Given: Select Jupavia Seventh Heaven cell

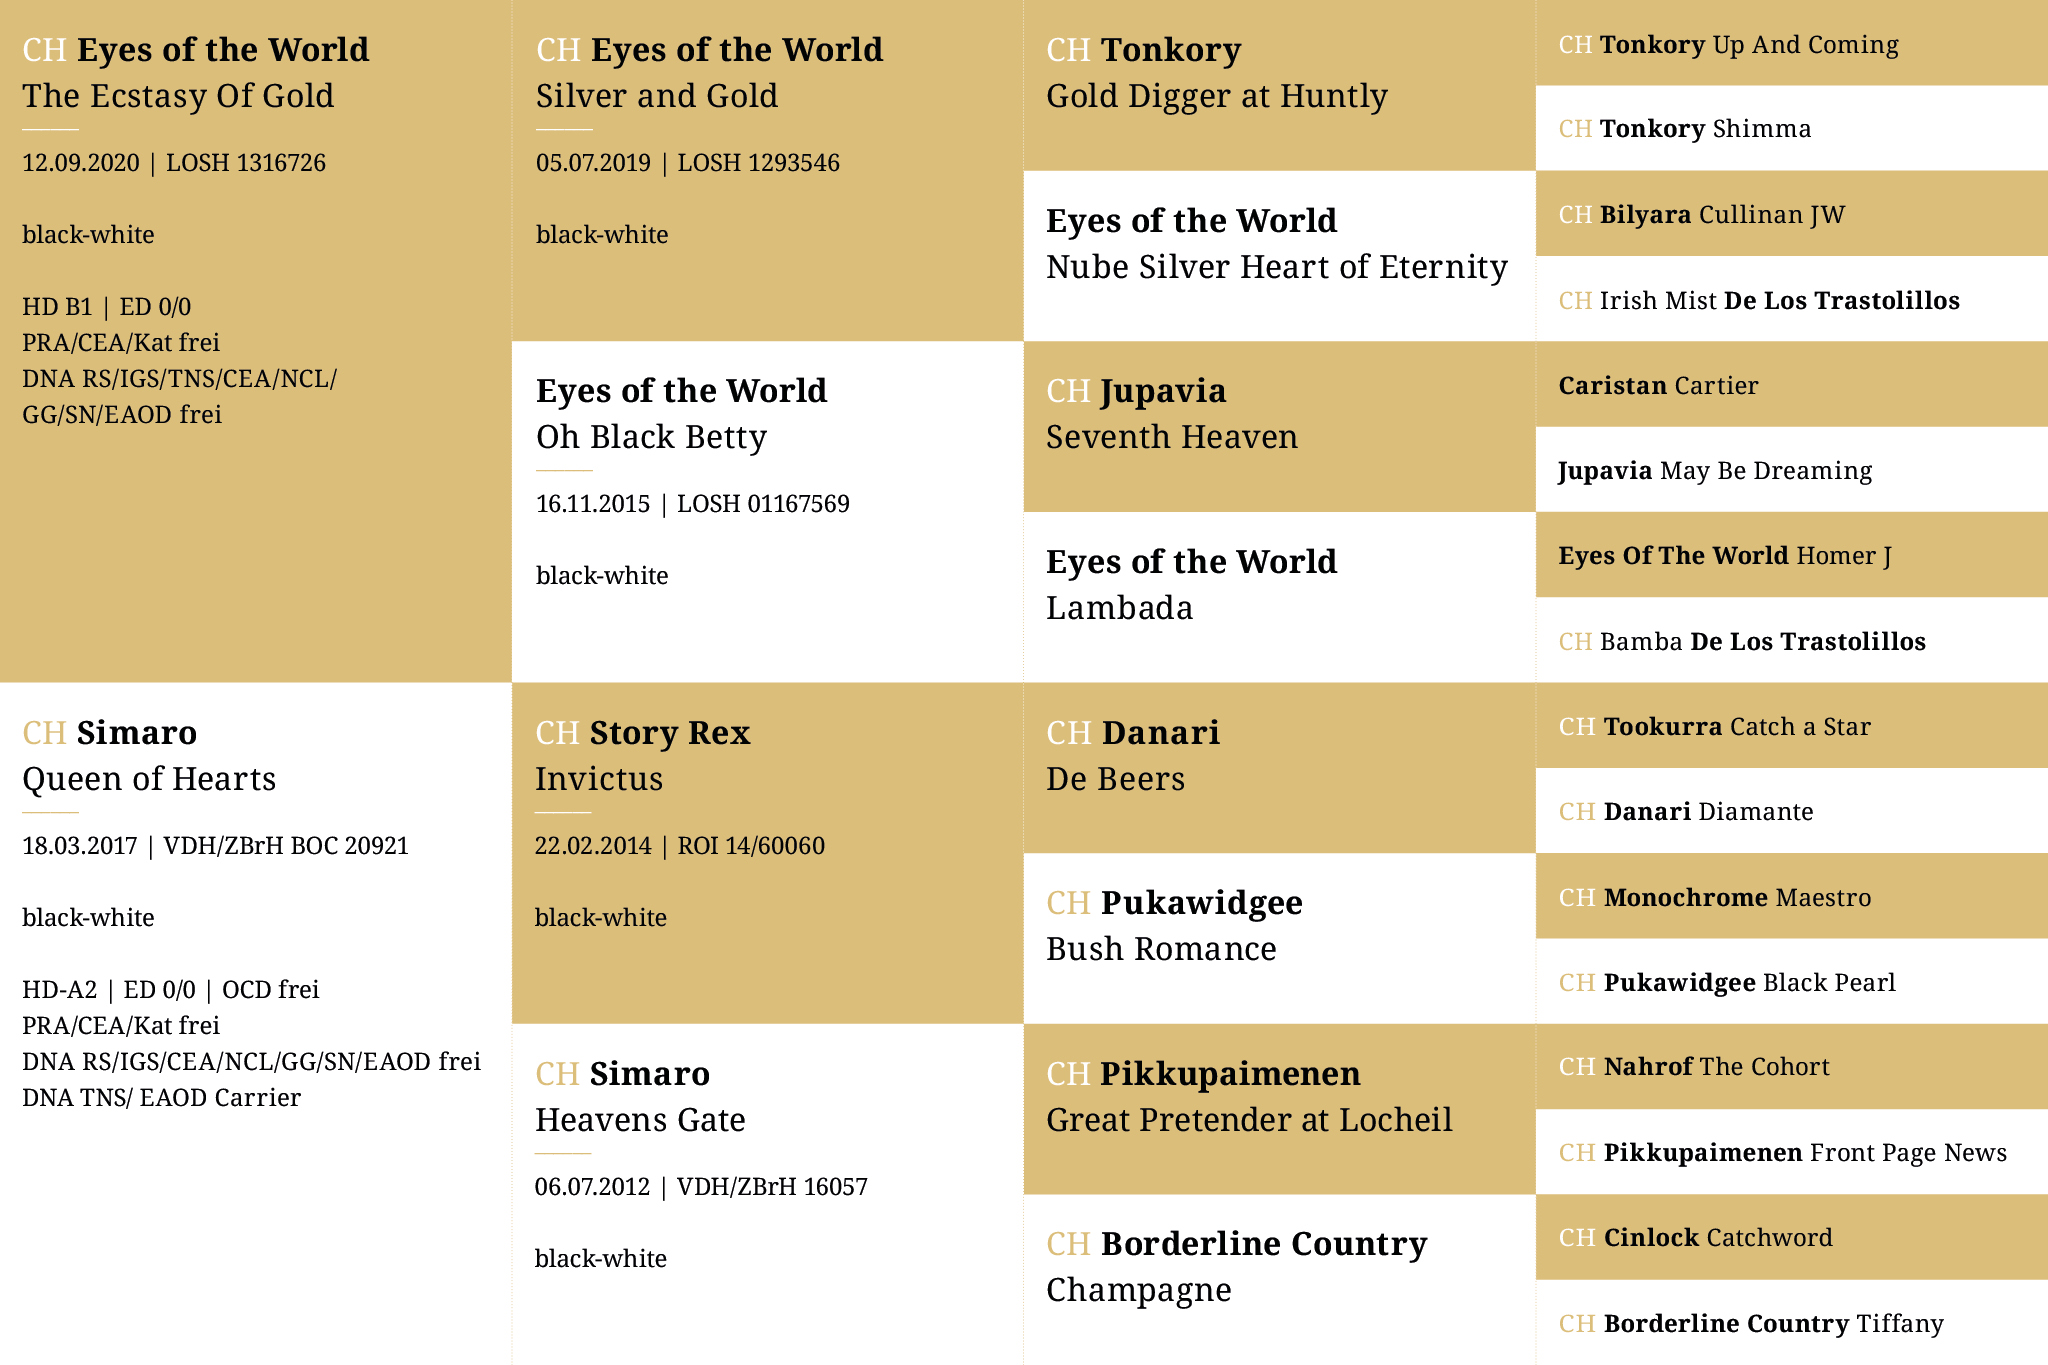Looking at the screenshot, I should click(1171, 413).
